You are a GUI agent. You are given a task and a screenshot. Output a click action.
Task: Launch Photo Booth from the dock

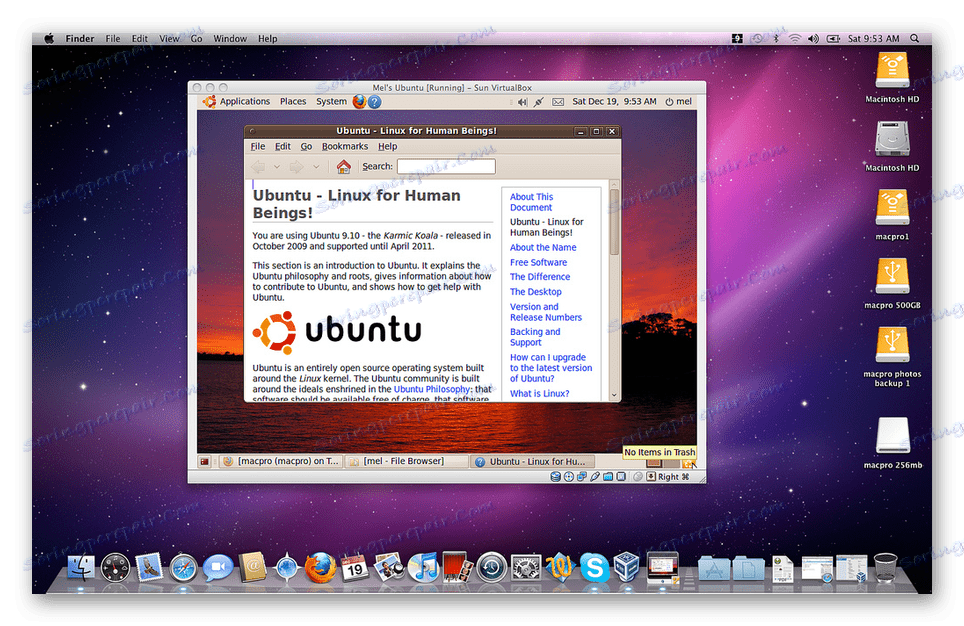point(457,566)
